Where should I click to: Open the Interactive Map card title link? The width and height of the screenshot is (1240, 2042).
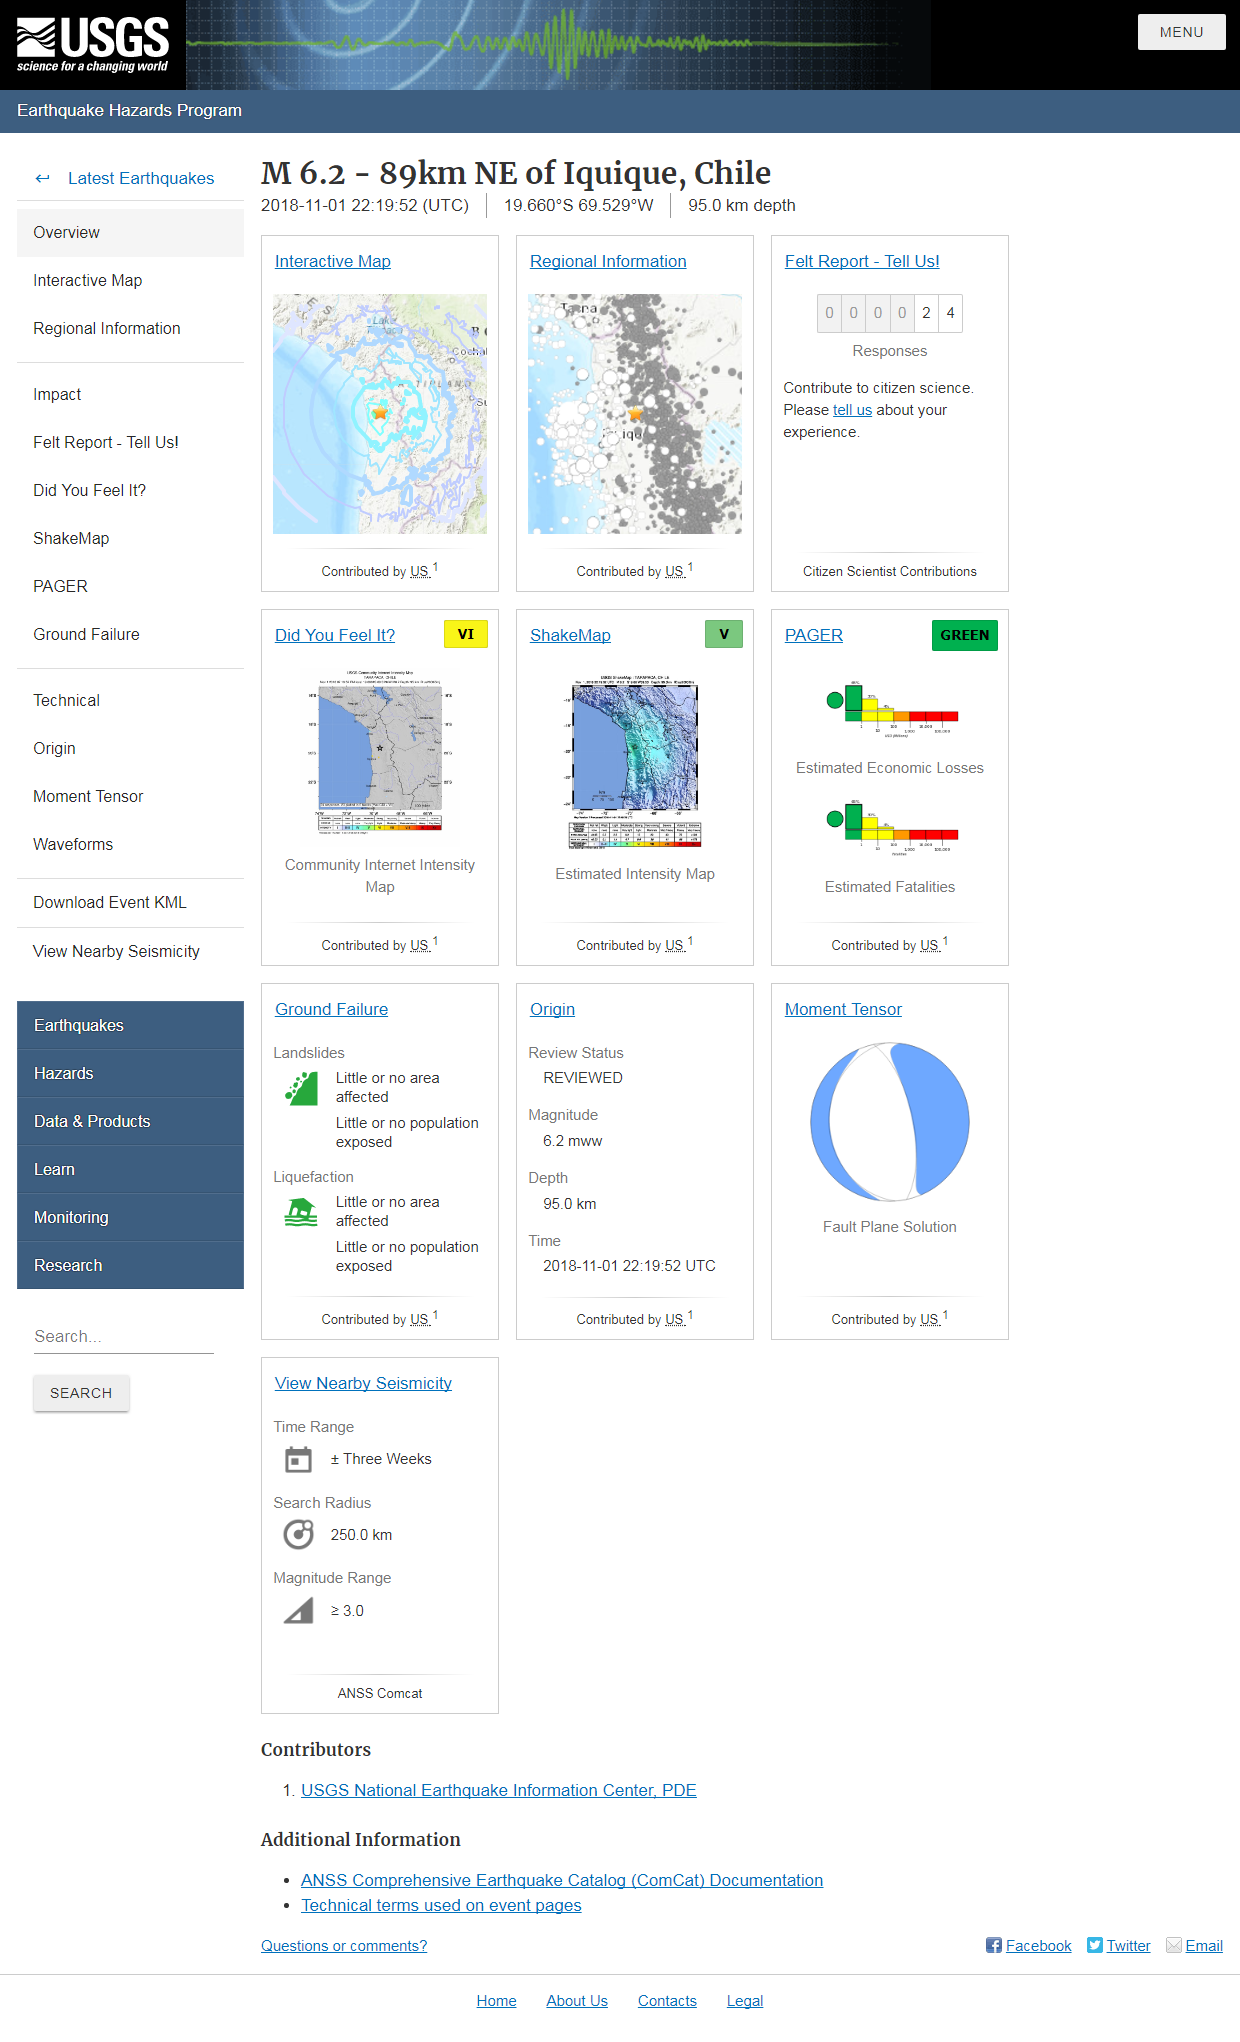tap(333, 261)
